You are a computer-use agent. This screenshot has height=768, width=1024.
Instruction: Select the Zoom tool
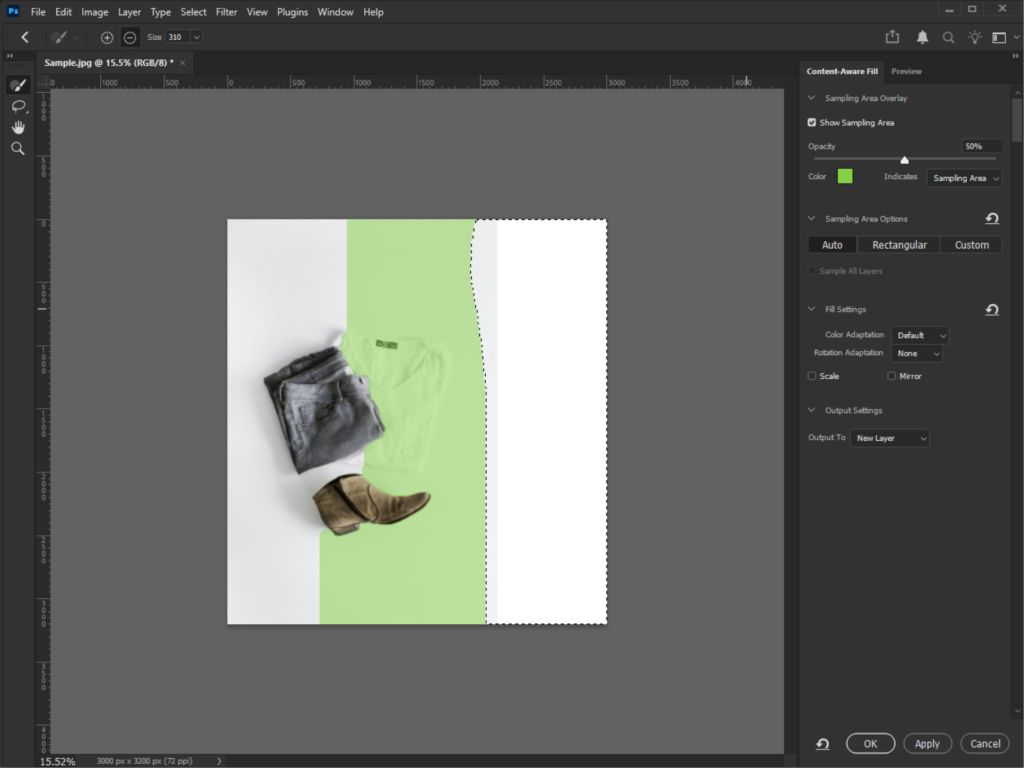(x=18, y=148)
